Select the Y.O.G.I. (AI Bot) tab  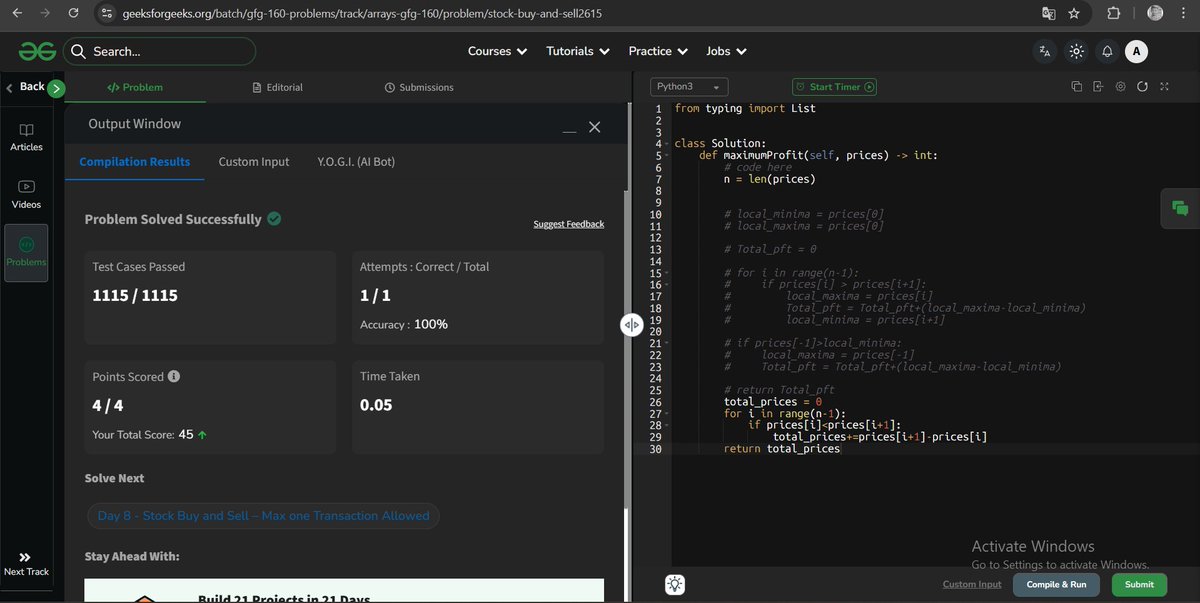pyautogui.click(x=356, y=161)
